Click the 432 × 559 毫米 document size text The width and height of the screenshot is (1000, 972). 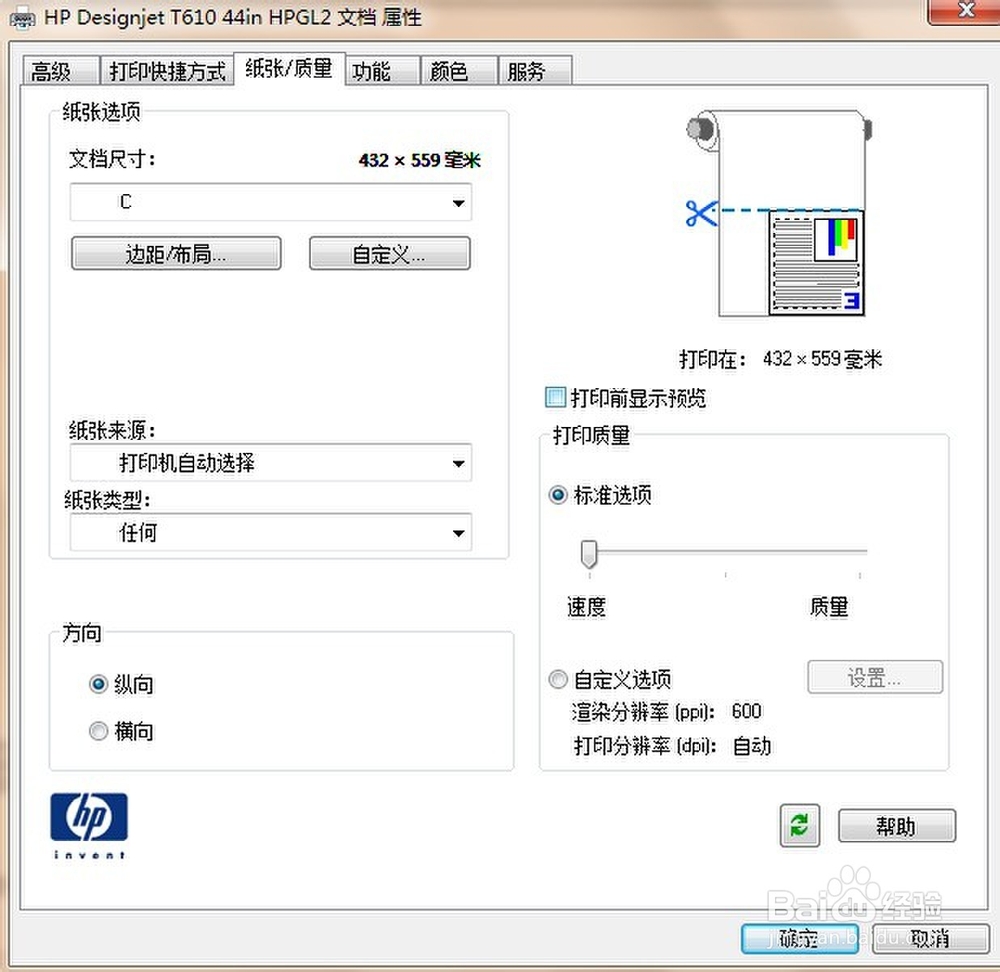pyautogui.click(x=420, y=160)
